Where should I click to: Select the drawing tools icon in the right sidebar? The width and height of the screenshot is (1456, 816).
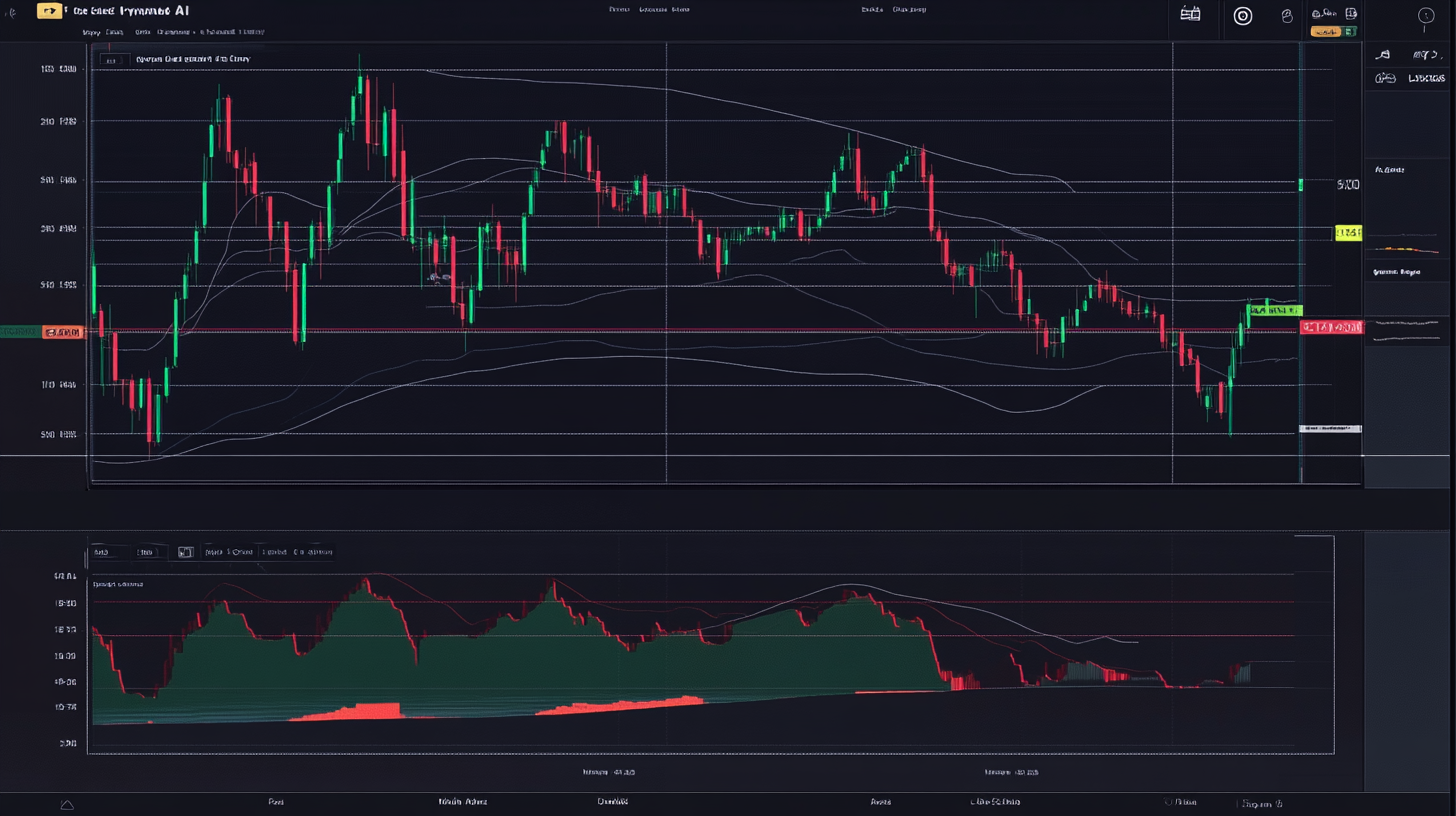[x=1383, y=55]
